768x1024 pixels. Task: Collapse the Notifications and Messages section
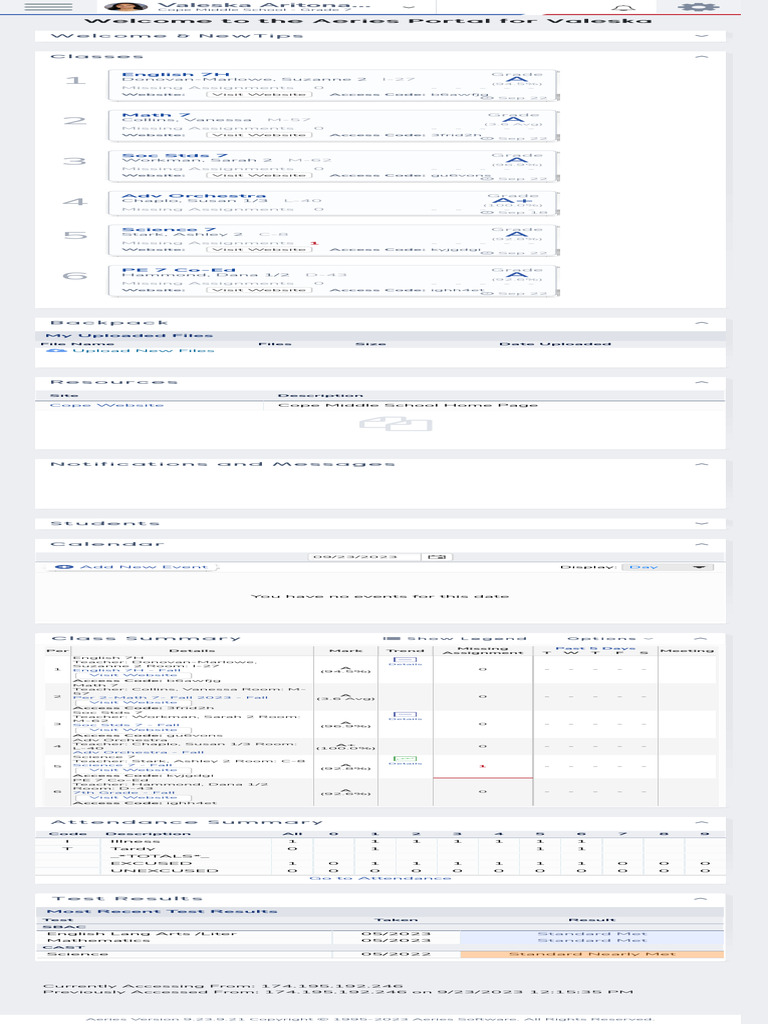[x=702, y=464]
